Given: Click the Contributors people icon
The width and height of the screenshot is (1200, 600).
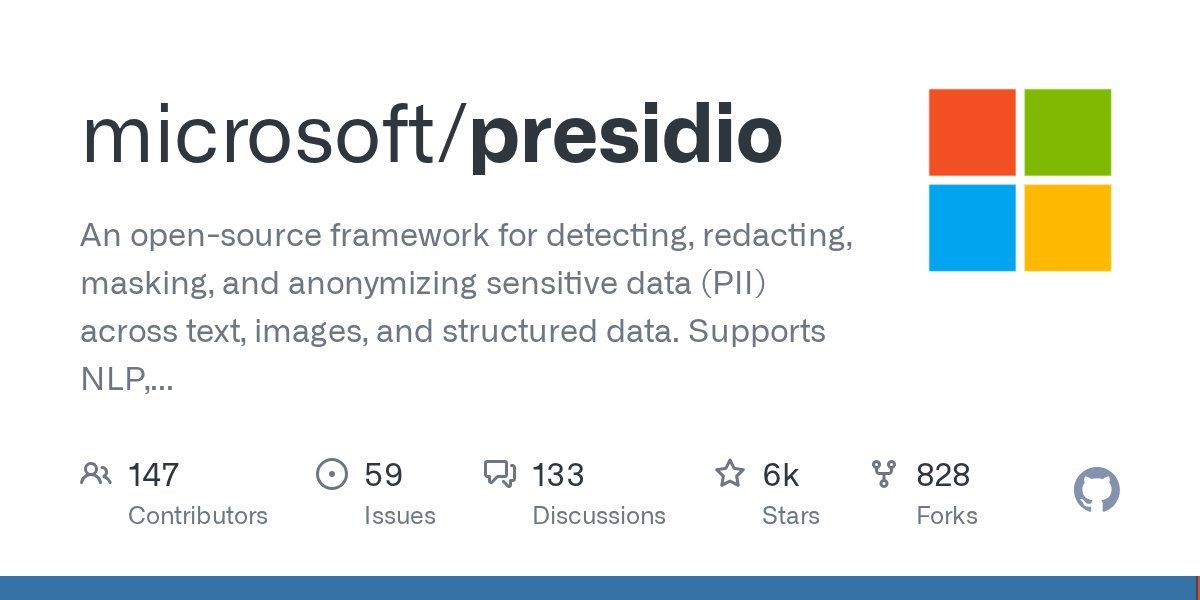Looking at the screenshot, I should coord(95,474).
